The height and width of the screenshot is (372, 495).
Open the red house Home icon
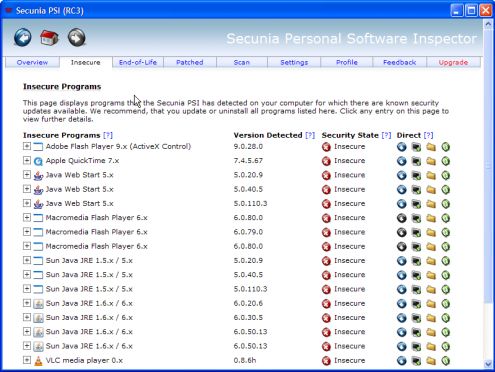coord(49,37)
